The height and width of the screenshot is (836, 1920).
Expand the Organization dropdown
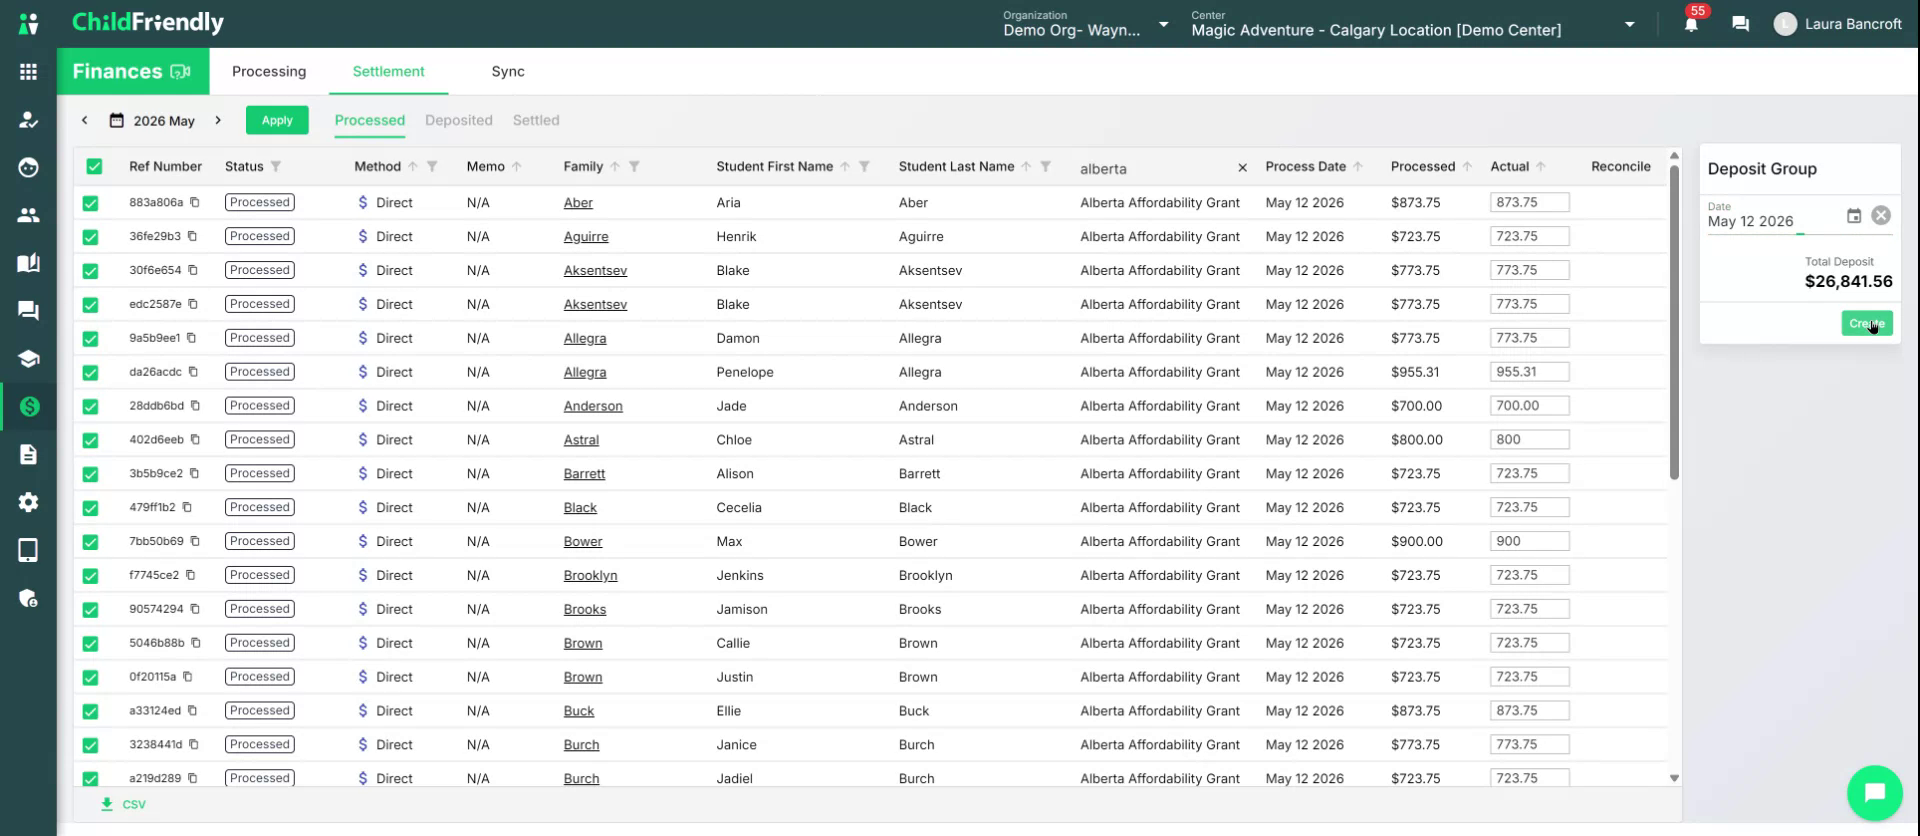coord(1163,24)
